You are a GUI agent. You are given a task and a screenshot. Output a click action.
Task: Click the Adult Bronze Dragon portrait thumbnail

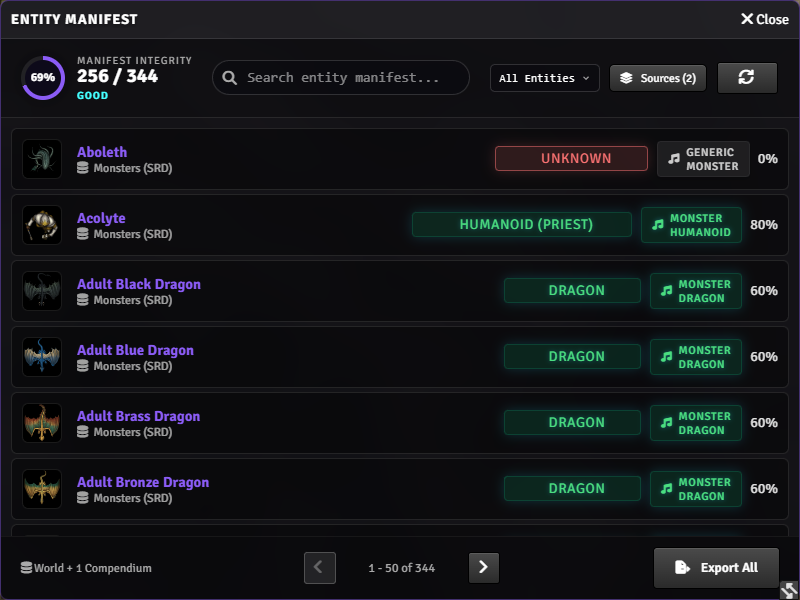point(42,489)
